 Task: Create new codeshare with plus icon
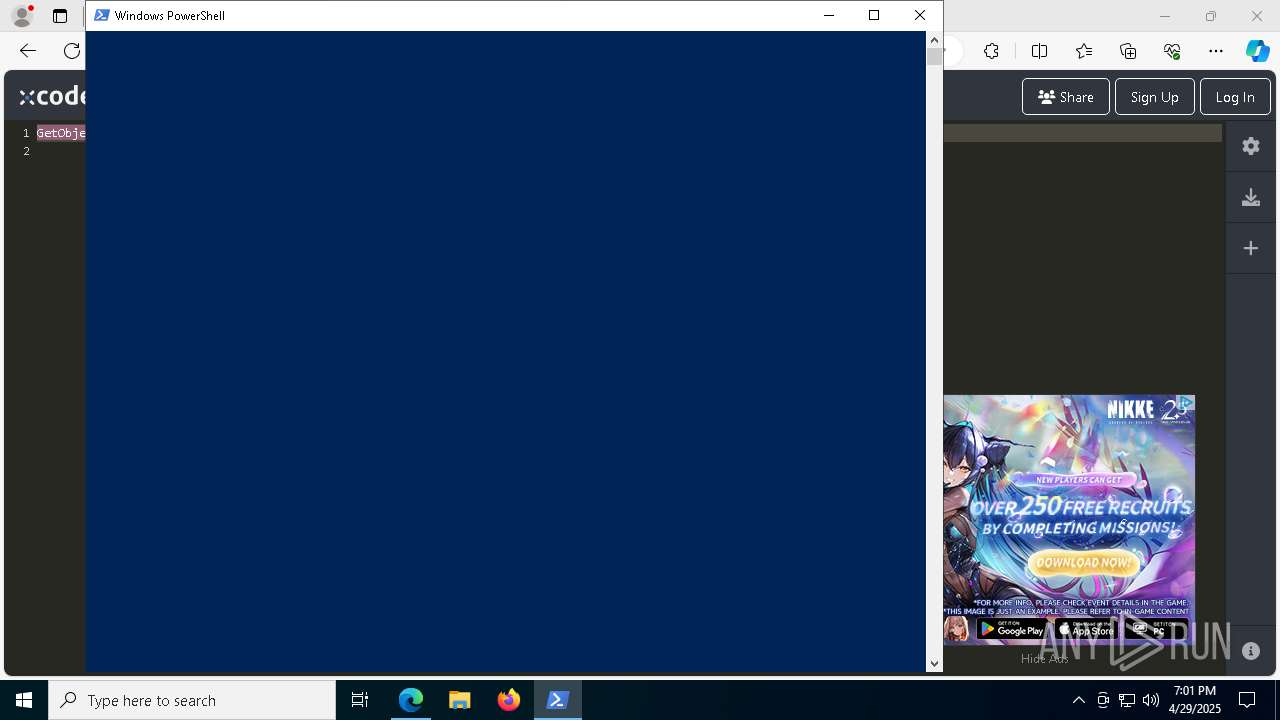point(1251,248)
